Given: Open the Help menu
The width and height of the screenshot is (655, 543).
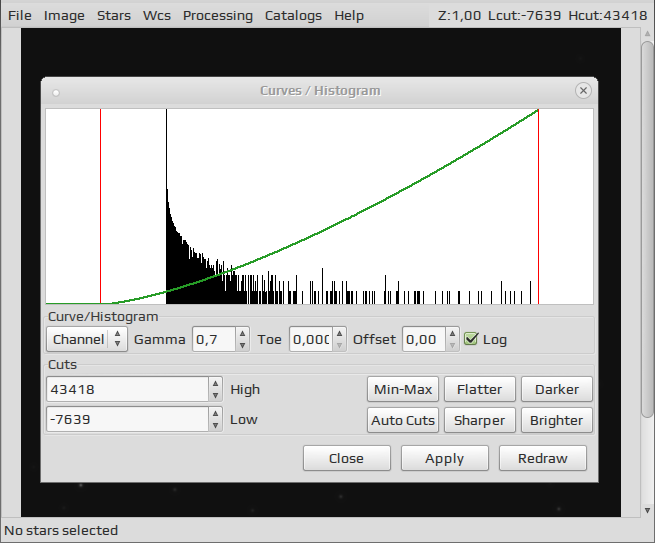Looking at the screenshot, I should click(x=349, y=15).
